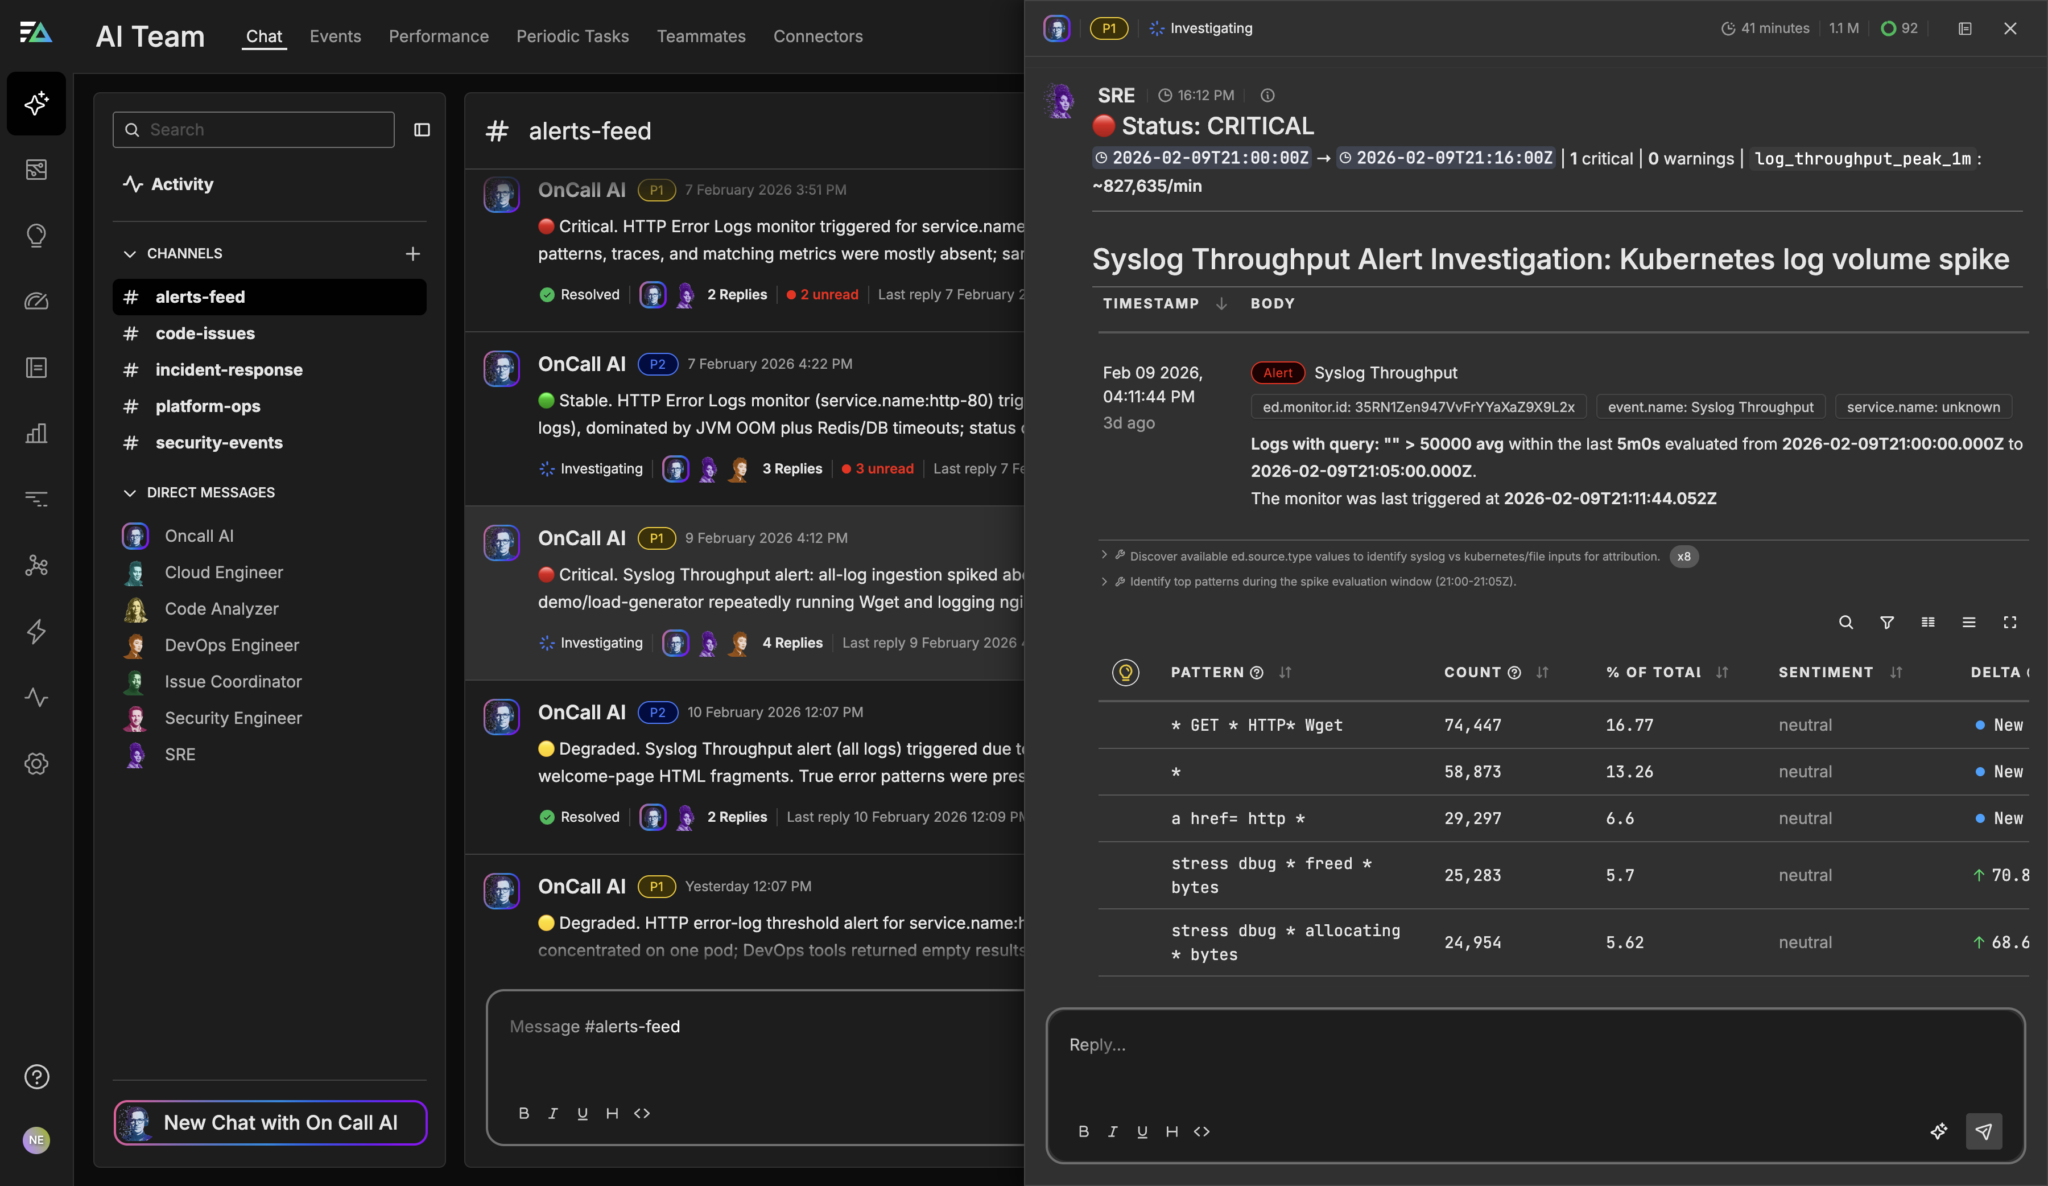Switch to the Events tab

pos(335,36)
